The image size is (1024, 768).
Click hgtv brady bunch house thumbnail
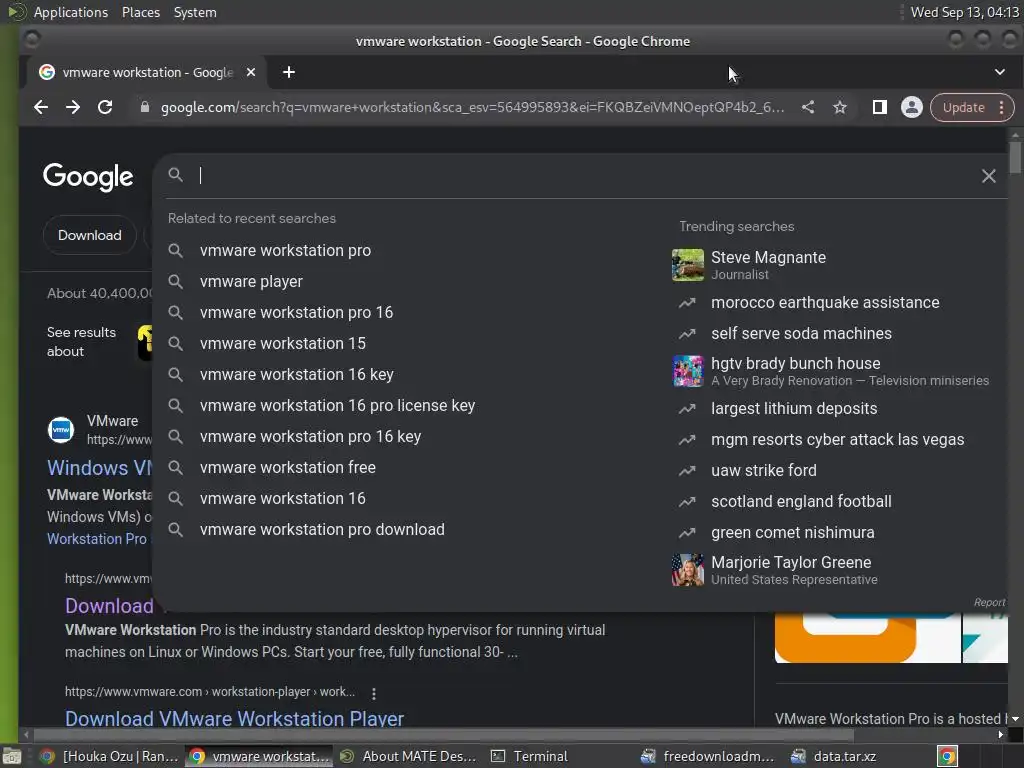click(688, 371)
